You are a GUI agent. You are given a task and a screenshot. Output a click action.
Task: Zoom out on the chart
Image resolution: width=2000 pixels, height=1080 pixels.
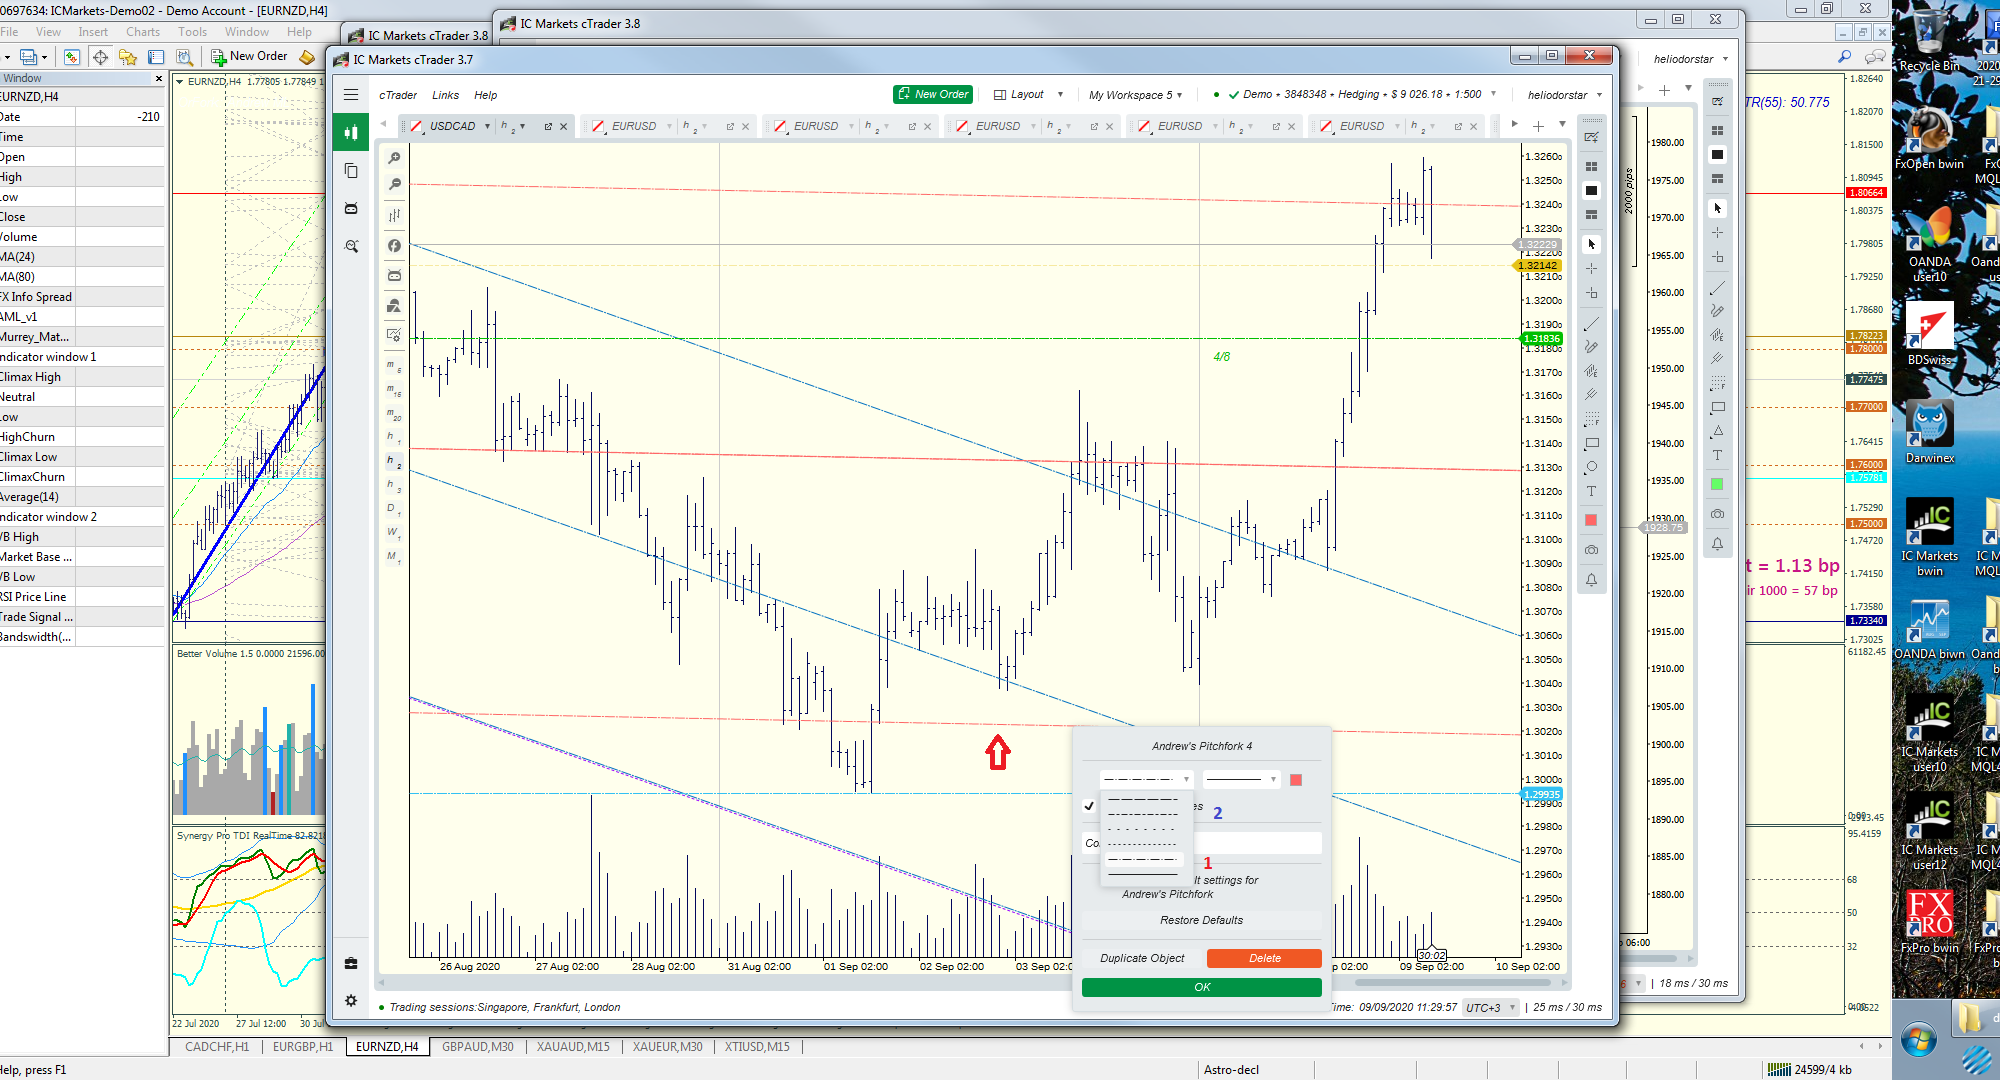394,185
